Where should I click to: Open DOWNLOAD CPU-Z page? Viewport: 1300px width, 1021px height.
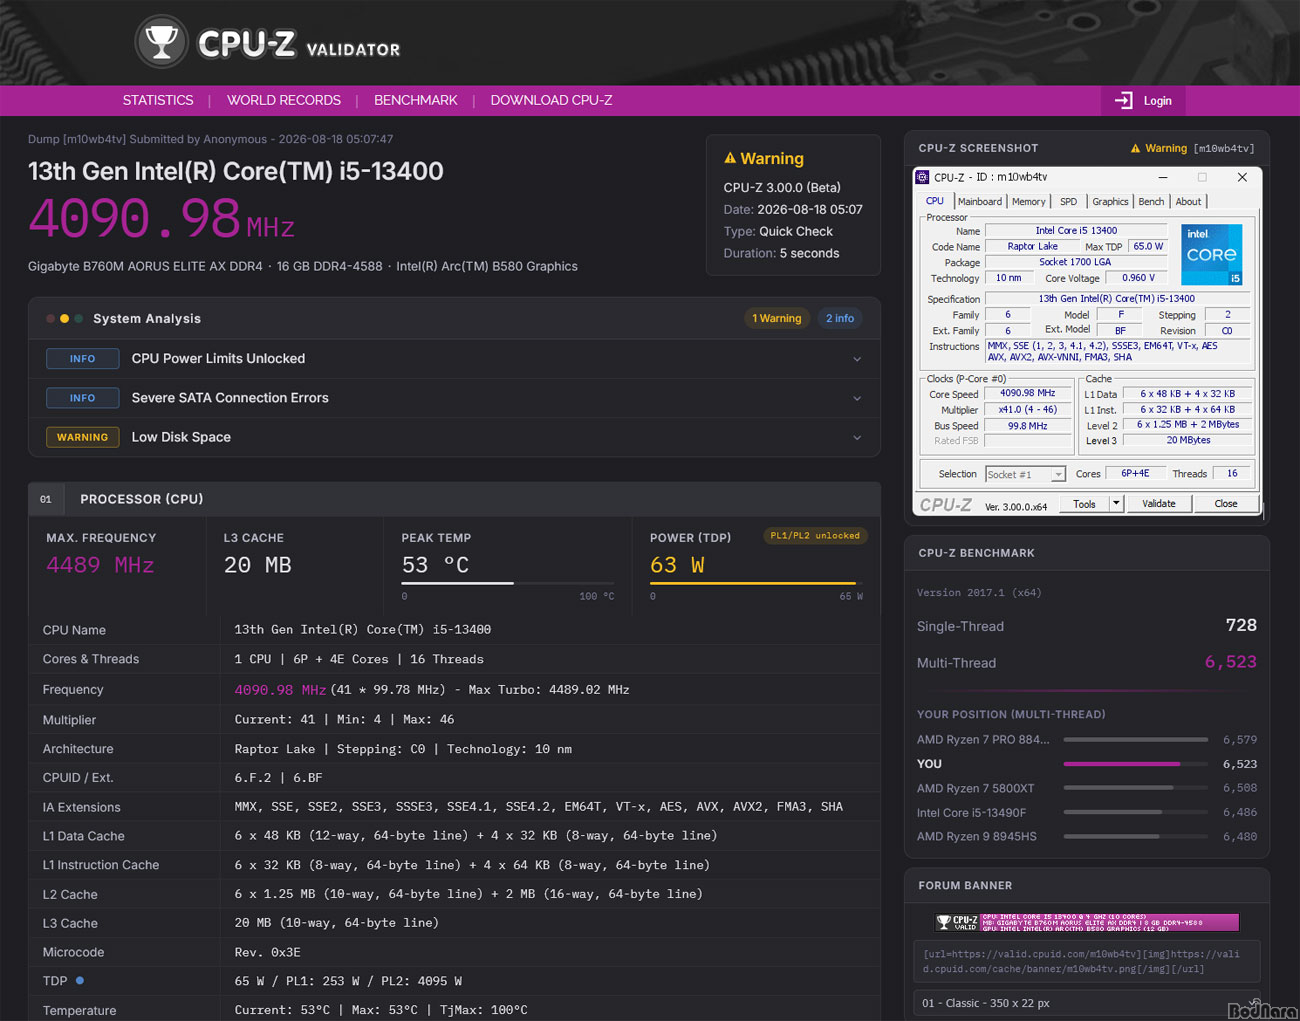tap(551, 100)
